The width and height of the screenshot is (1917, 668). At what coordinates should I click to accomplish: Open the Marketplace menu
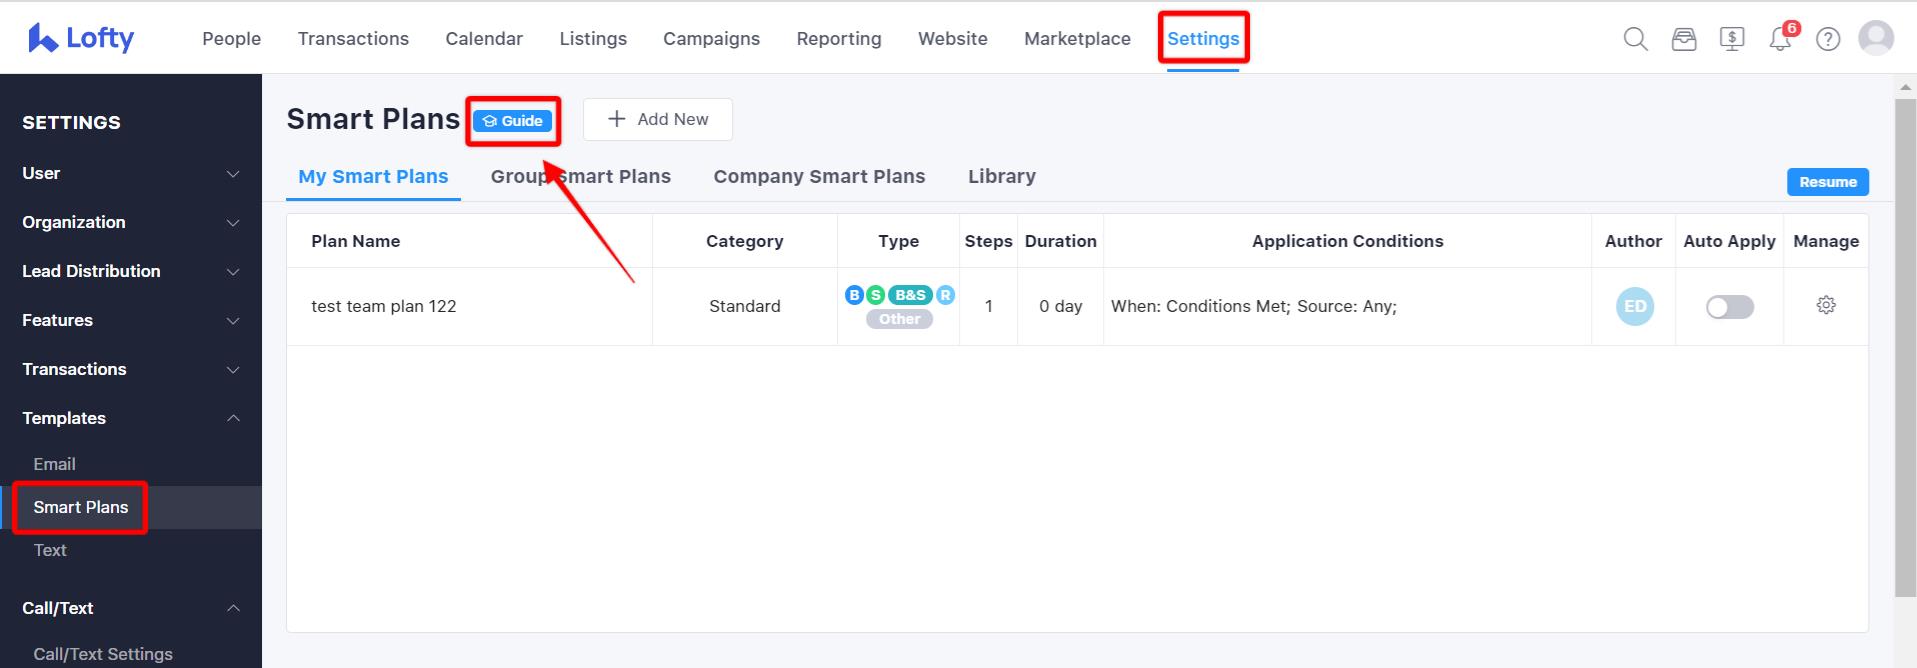point(1077,38)
